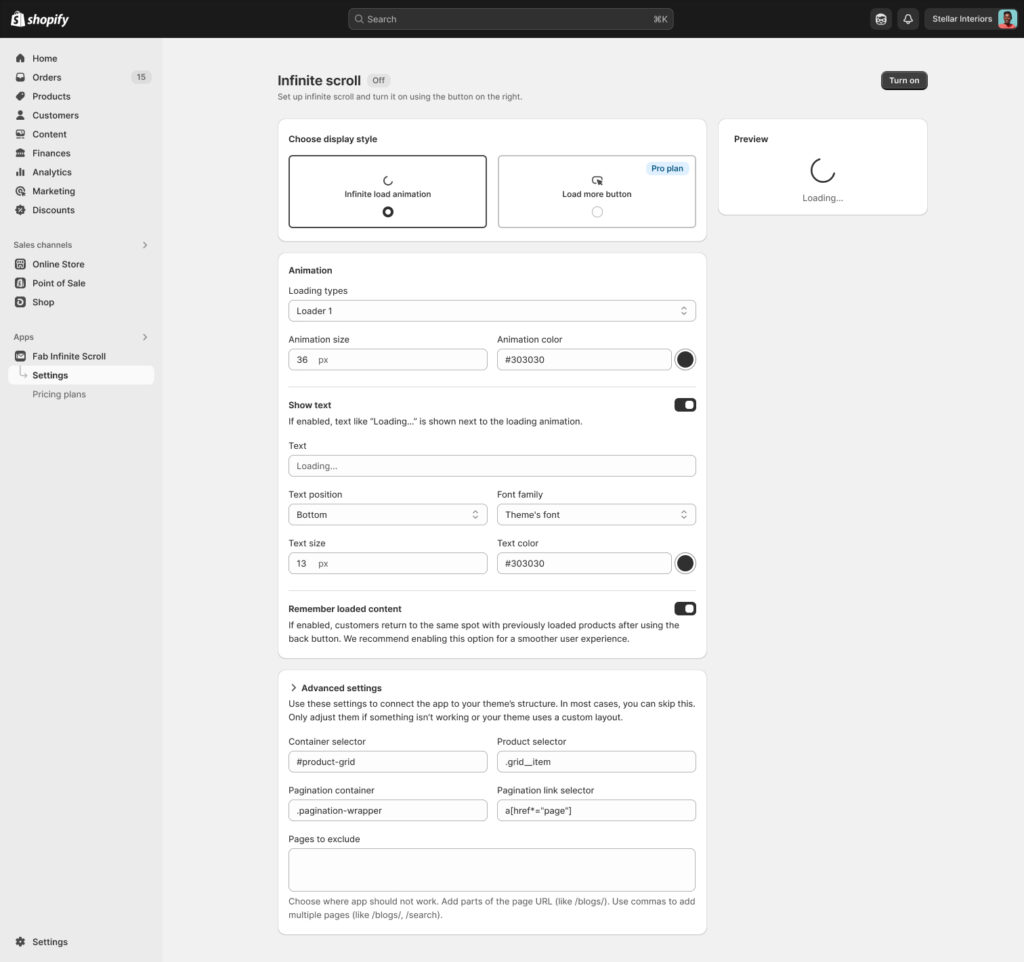Toggle the Show text switch
Screen dimensions: 1024x962
(x=685, y=405)
